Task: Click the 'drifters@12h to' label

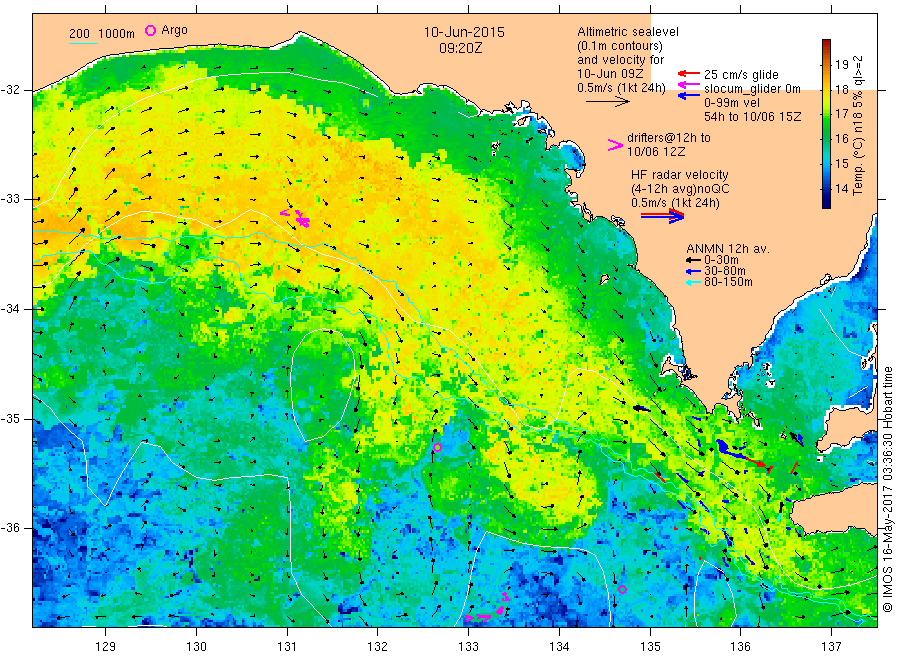Action: pyautogui.click(x=669, y=138)
